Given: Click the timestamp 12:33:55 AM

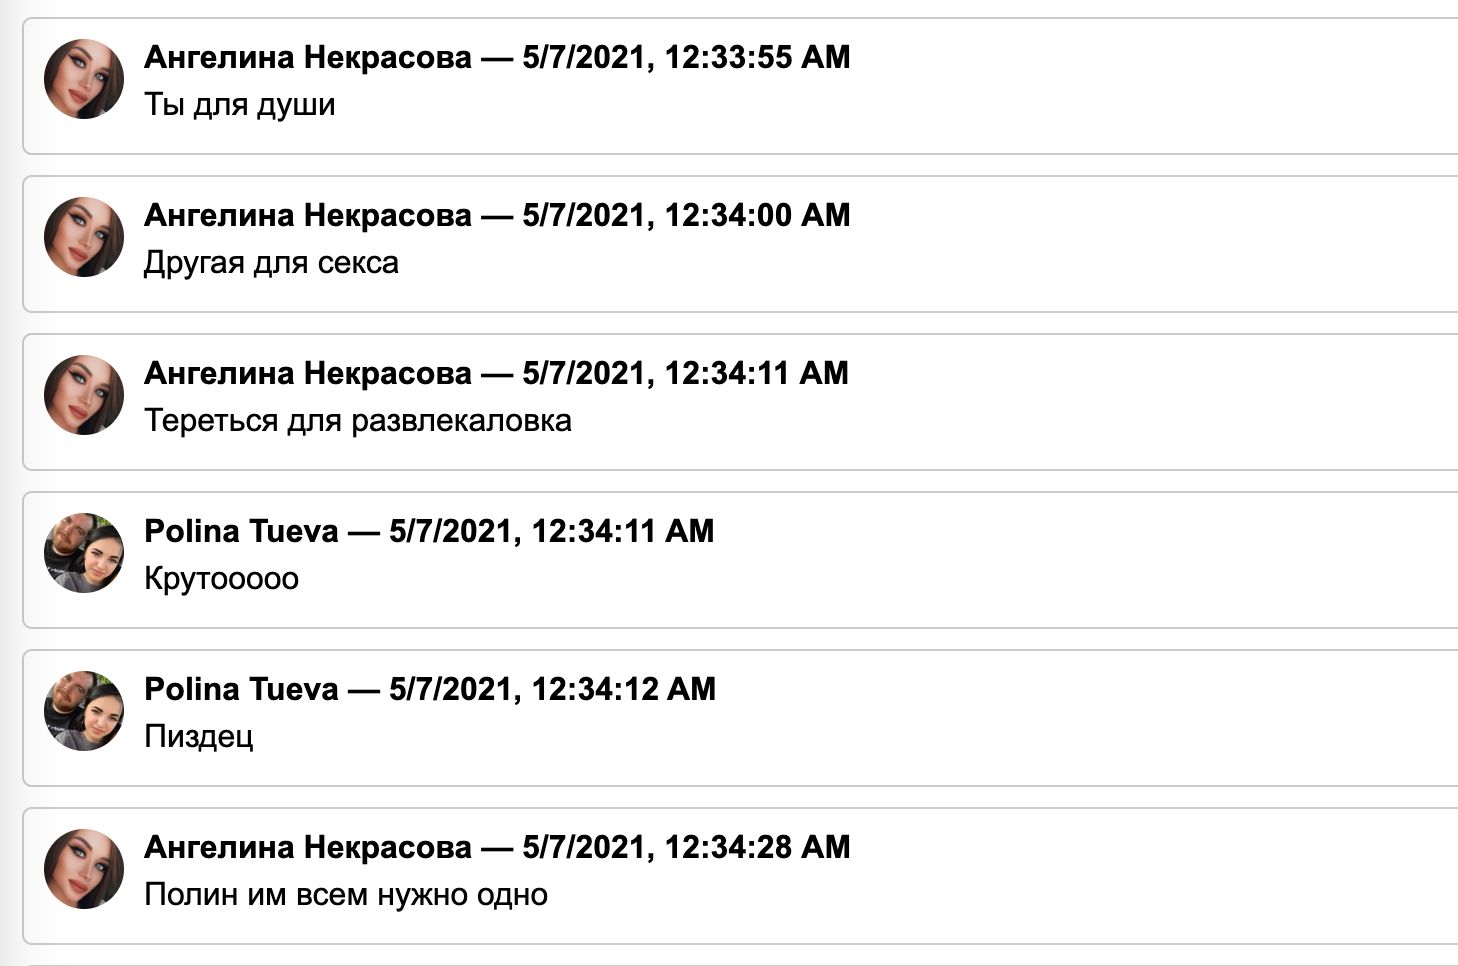Looking at the screenshot, I should coord(686,57).
